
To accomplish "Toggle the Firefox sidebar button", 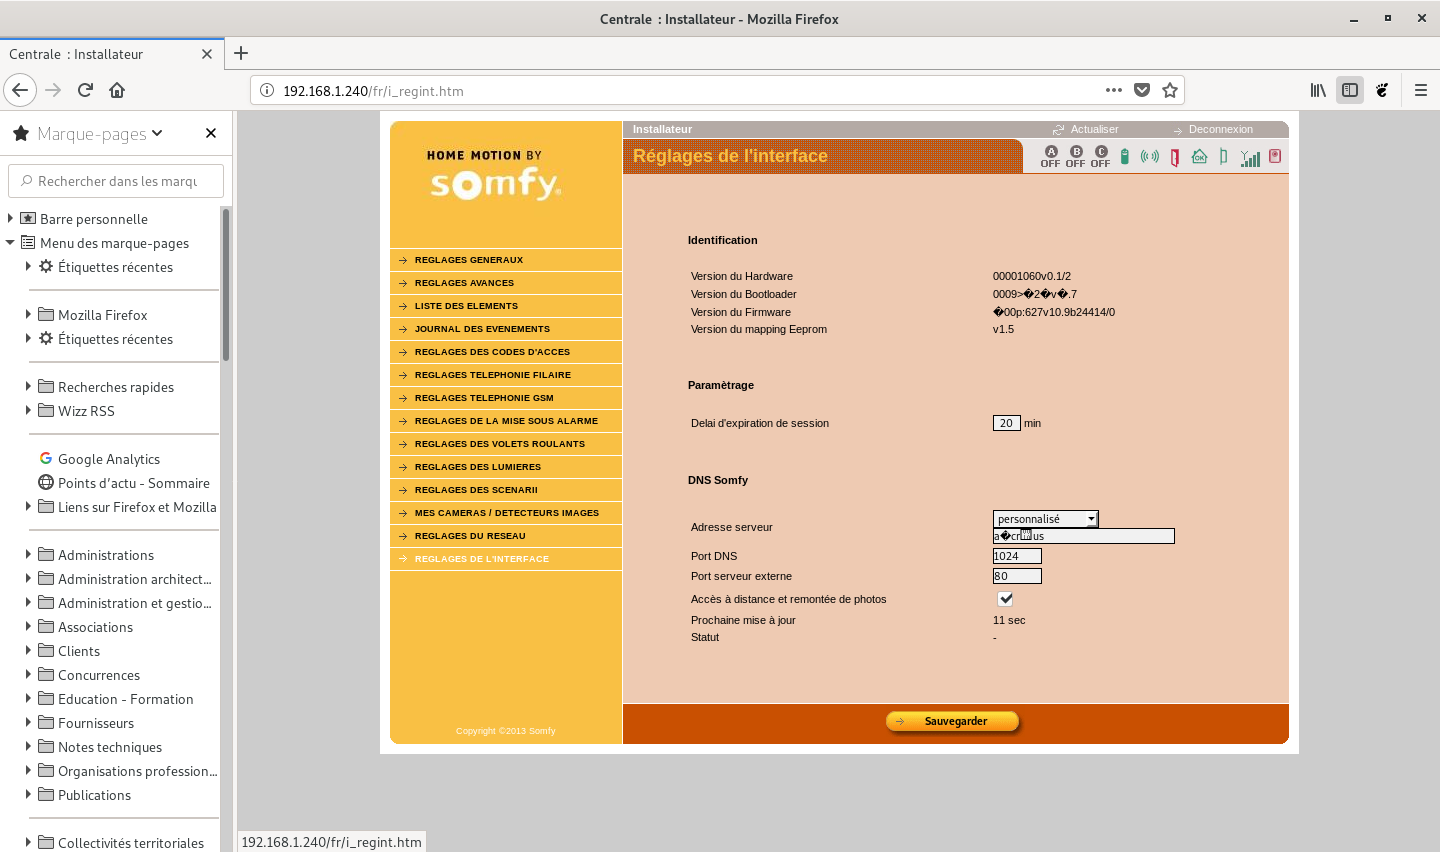I will tap(1350, 90).
